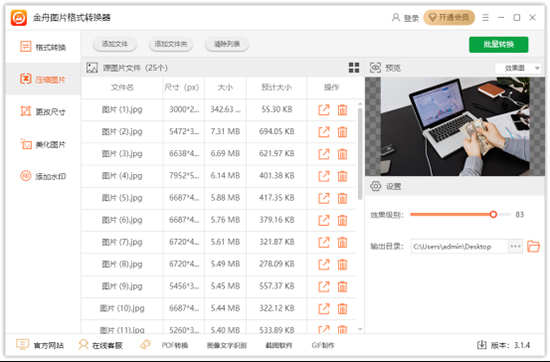Click the 添加文件 button
Screen dimensions: 550x362
click(115, 44)
